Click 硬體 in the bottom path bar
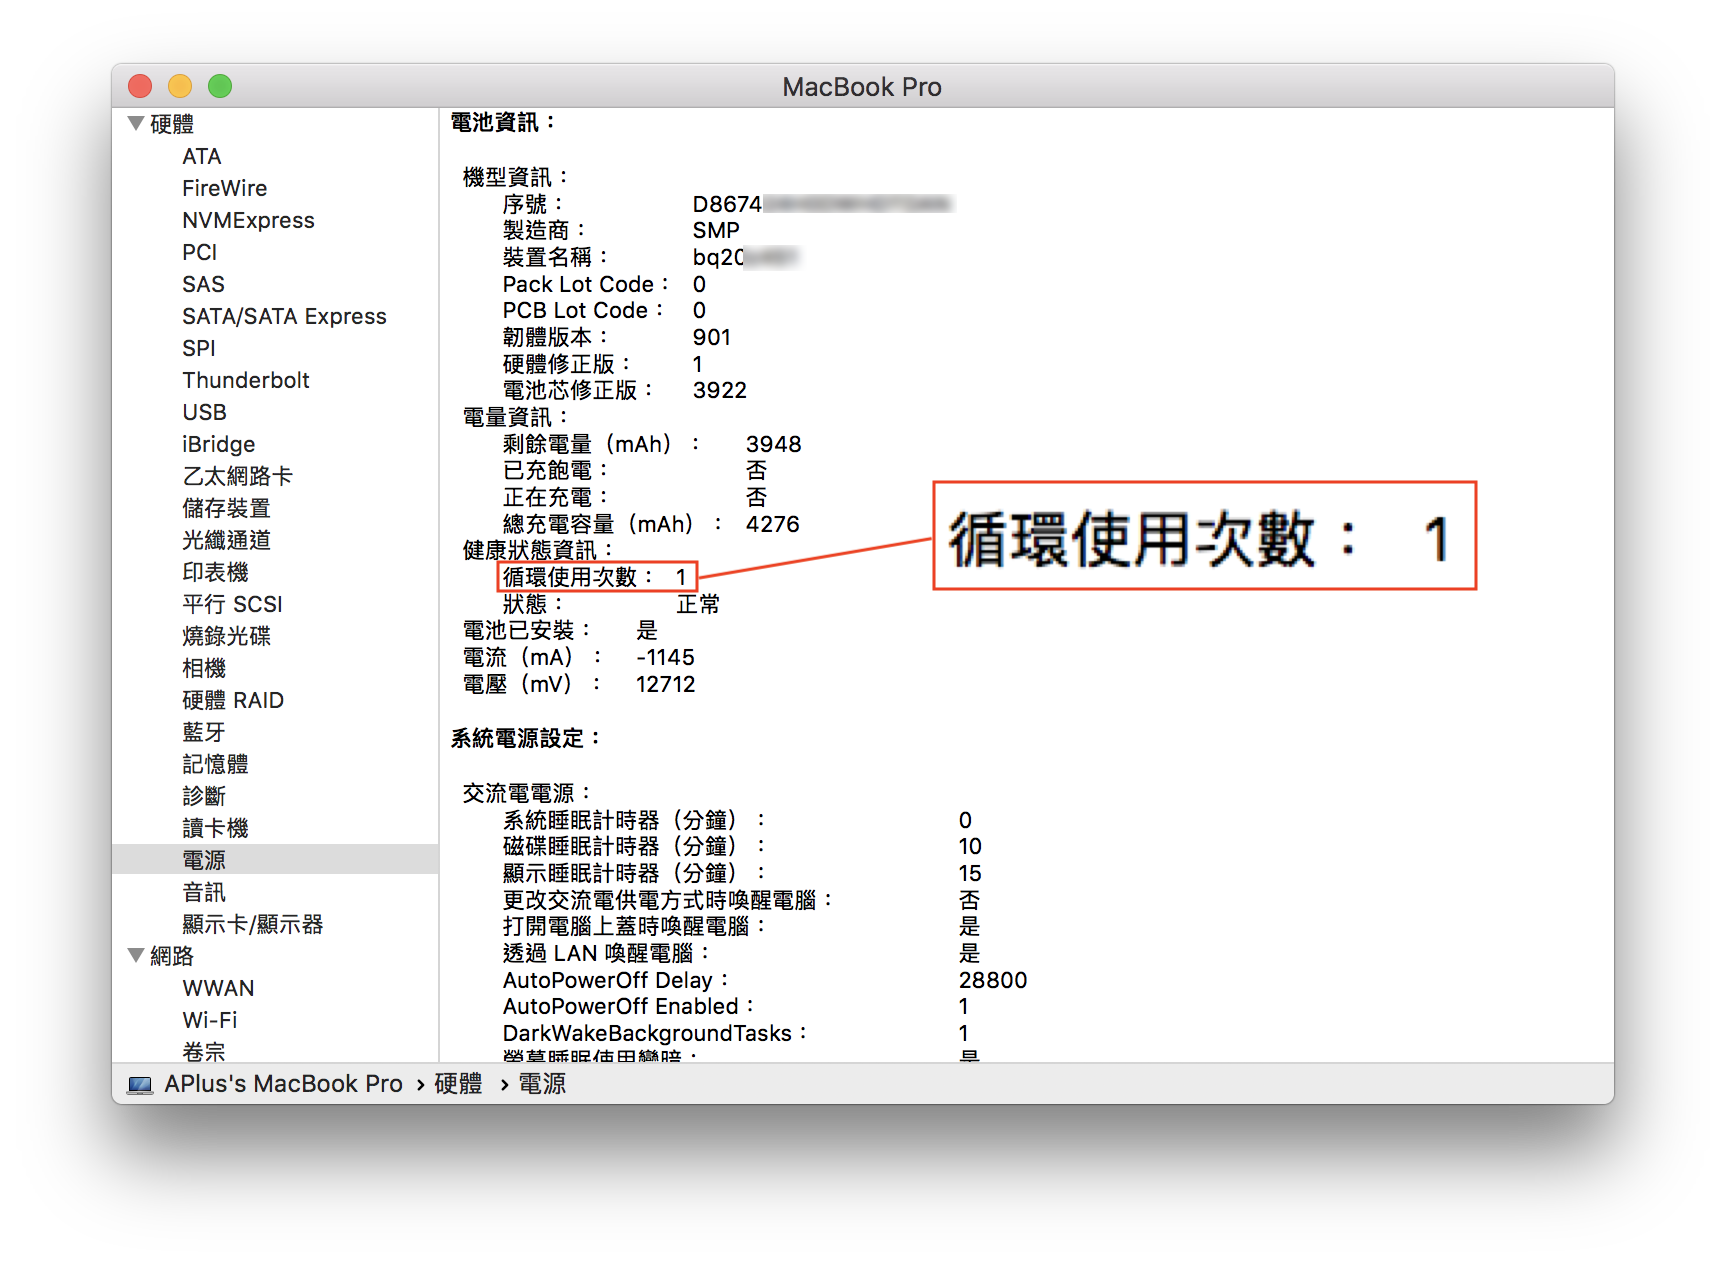The image size is (1726, 1264). coord(458,1084)
